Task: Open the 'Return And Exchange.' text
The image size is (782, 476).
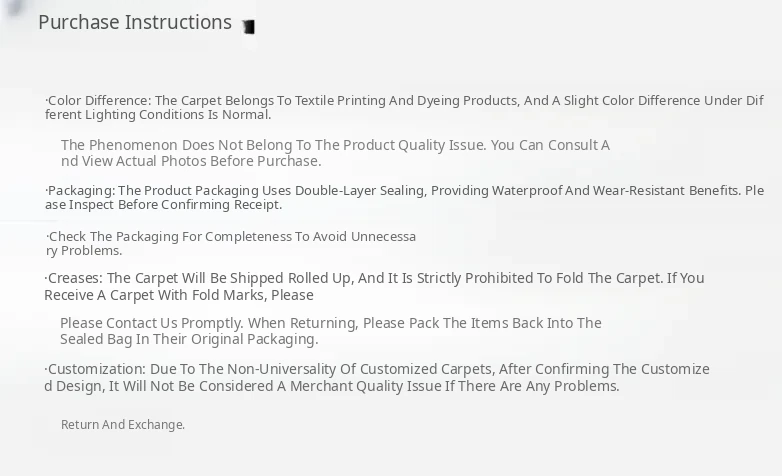Action: tap(123, 425)
